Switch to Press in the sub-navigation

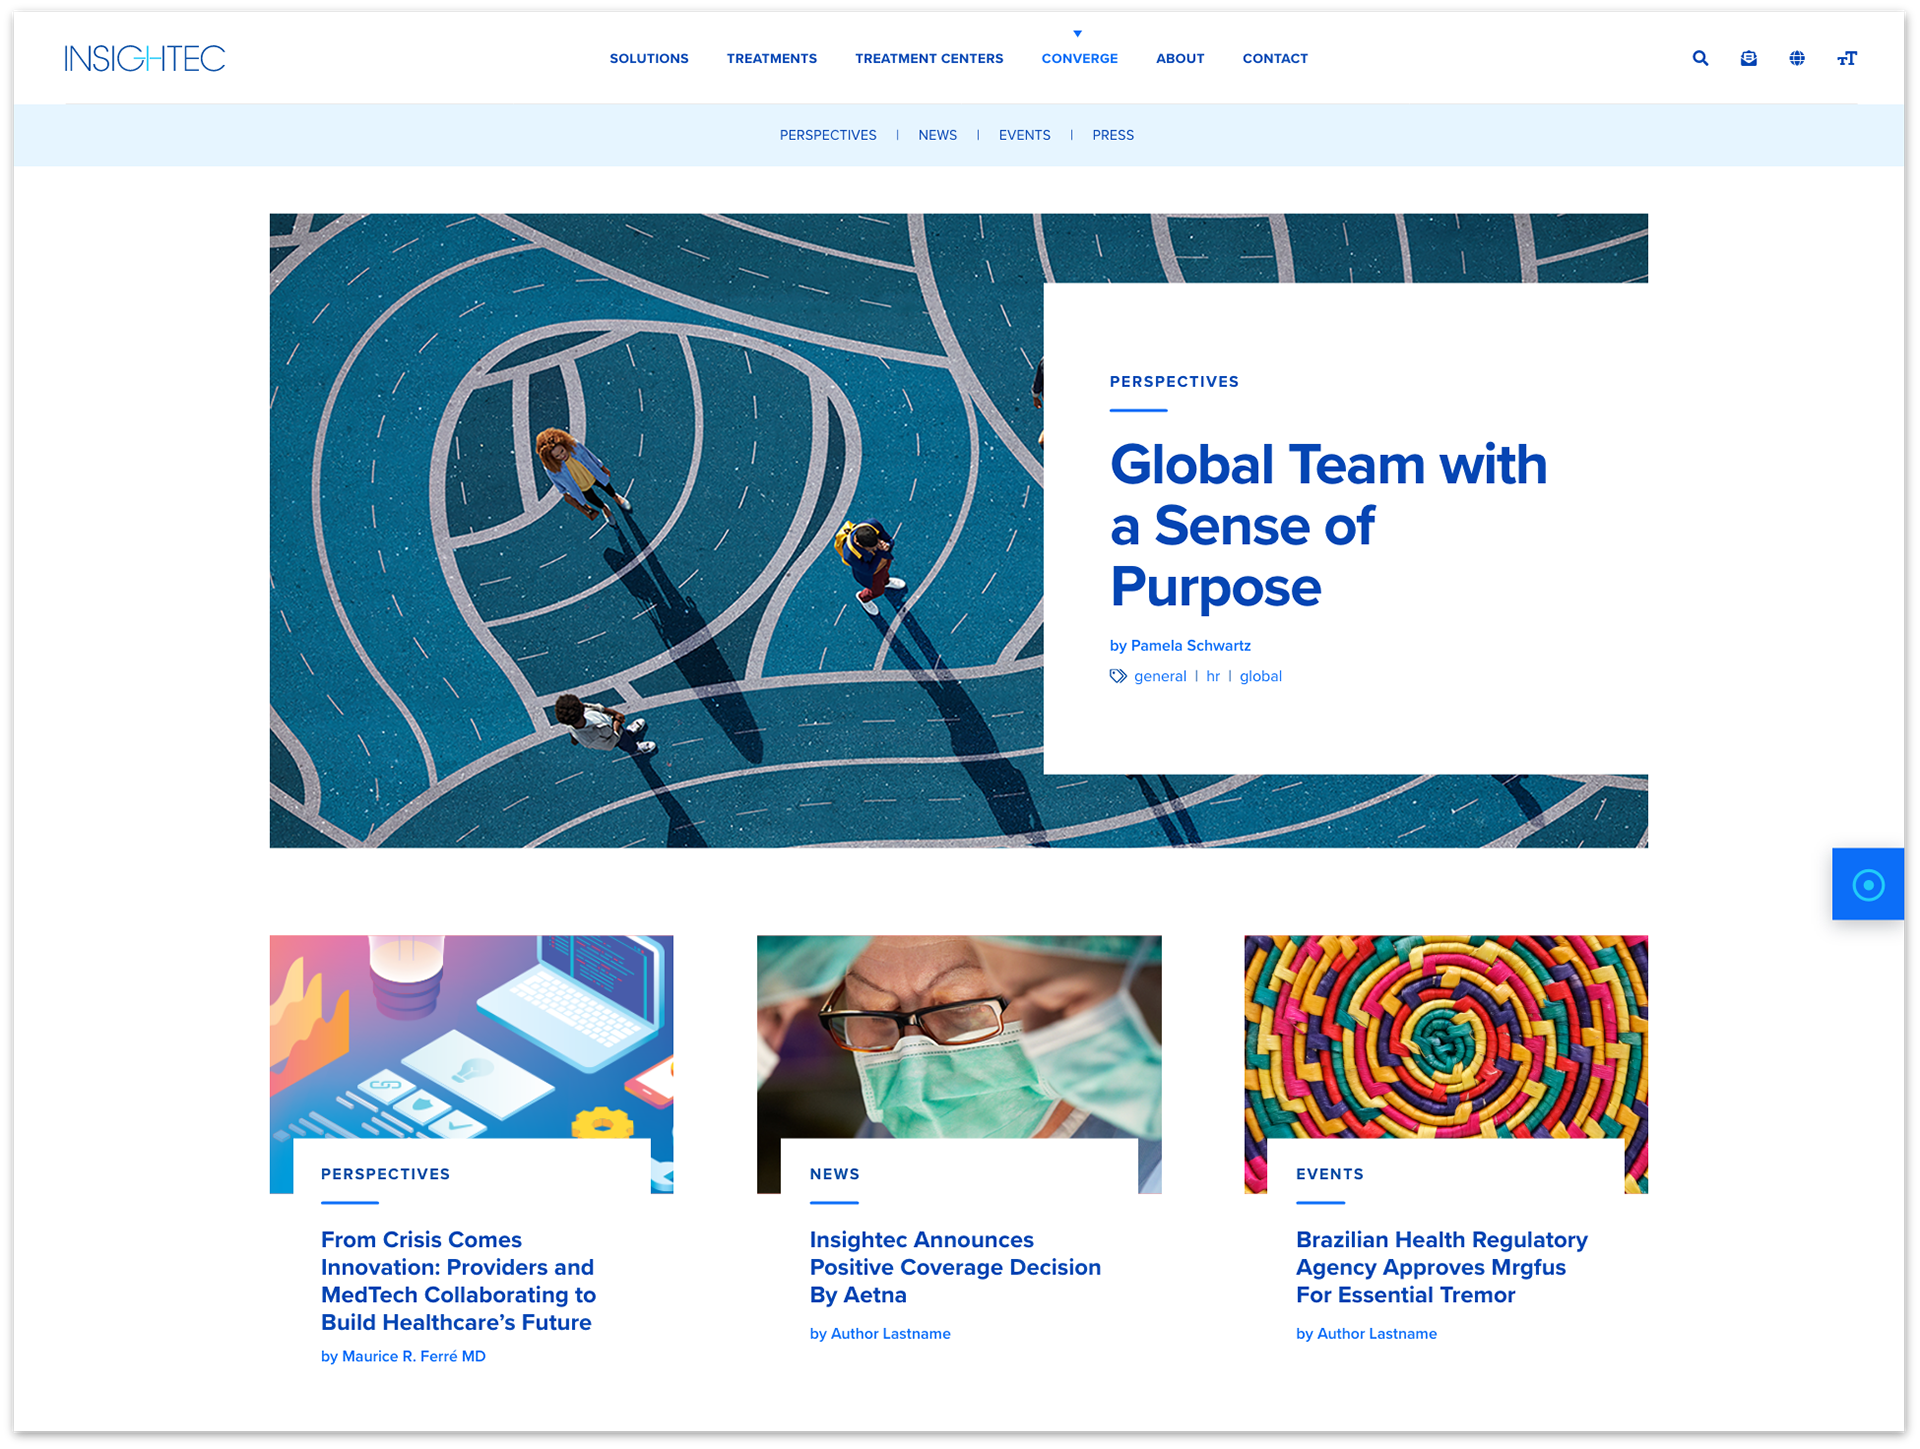click(1113, 135)
